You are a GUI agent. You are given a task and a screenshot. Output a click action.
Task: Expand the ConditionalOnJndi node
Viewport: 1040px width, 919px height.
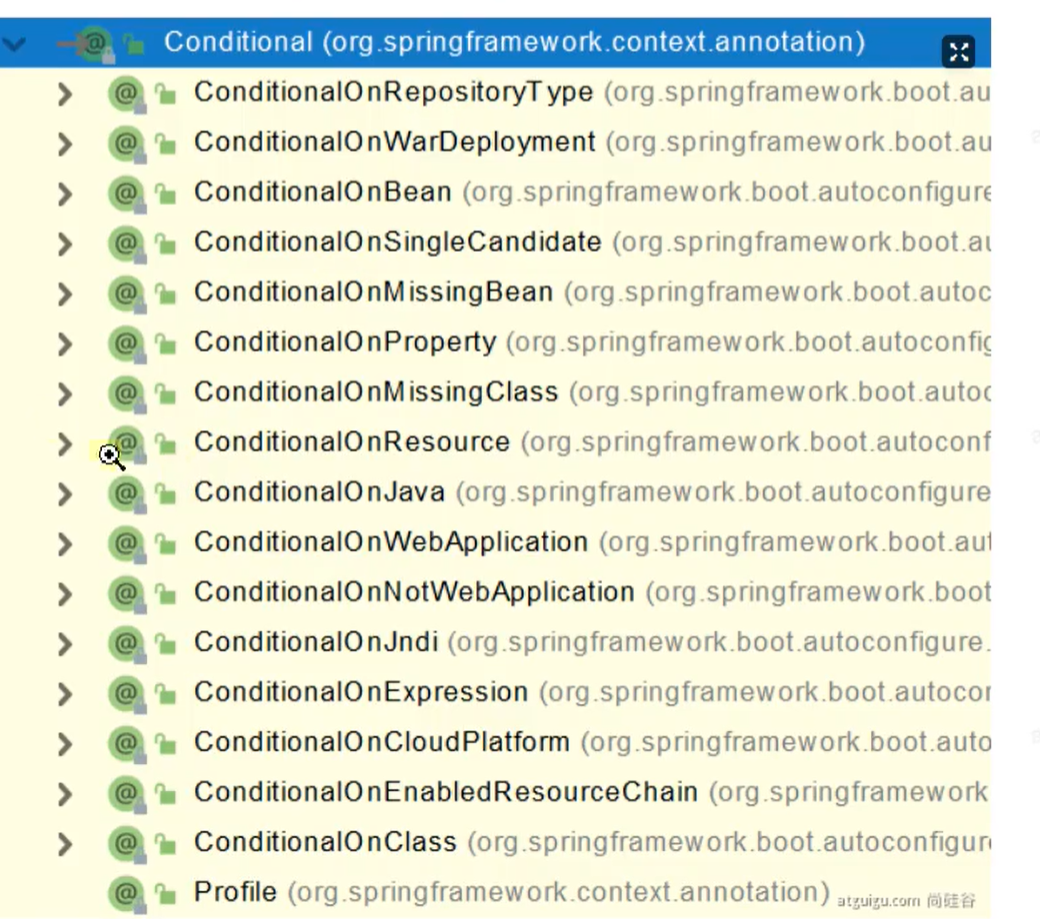tap(64, 644)
